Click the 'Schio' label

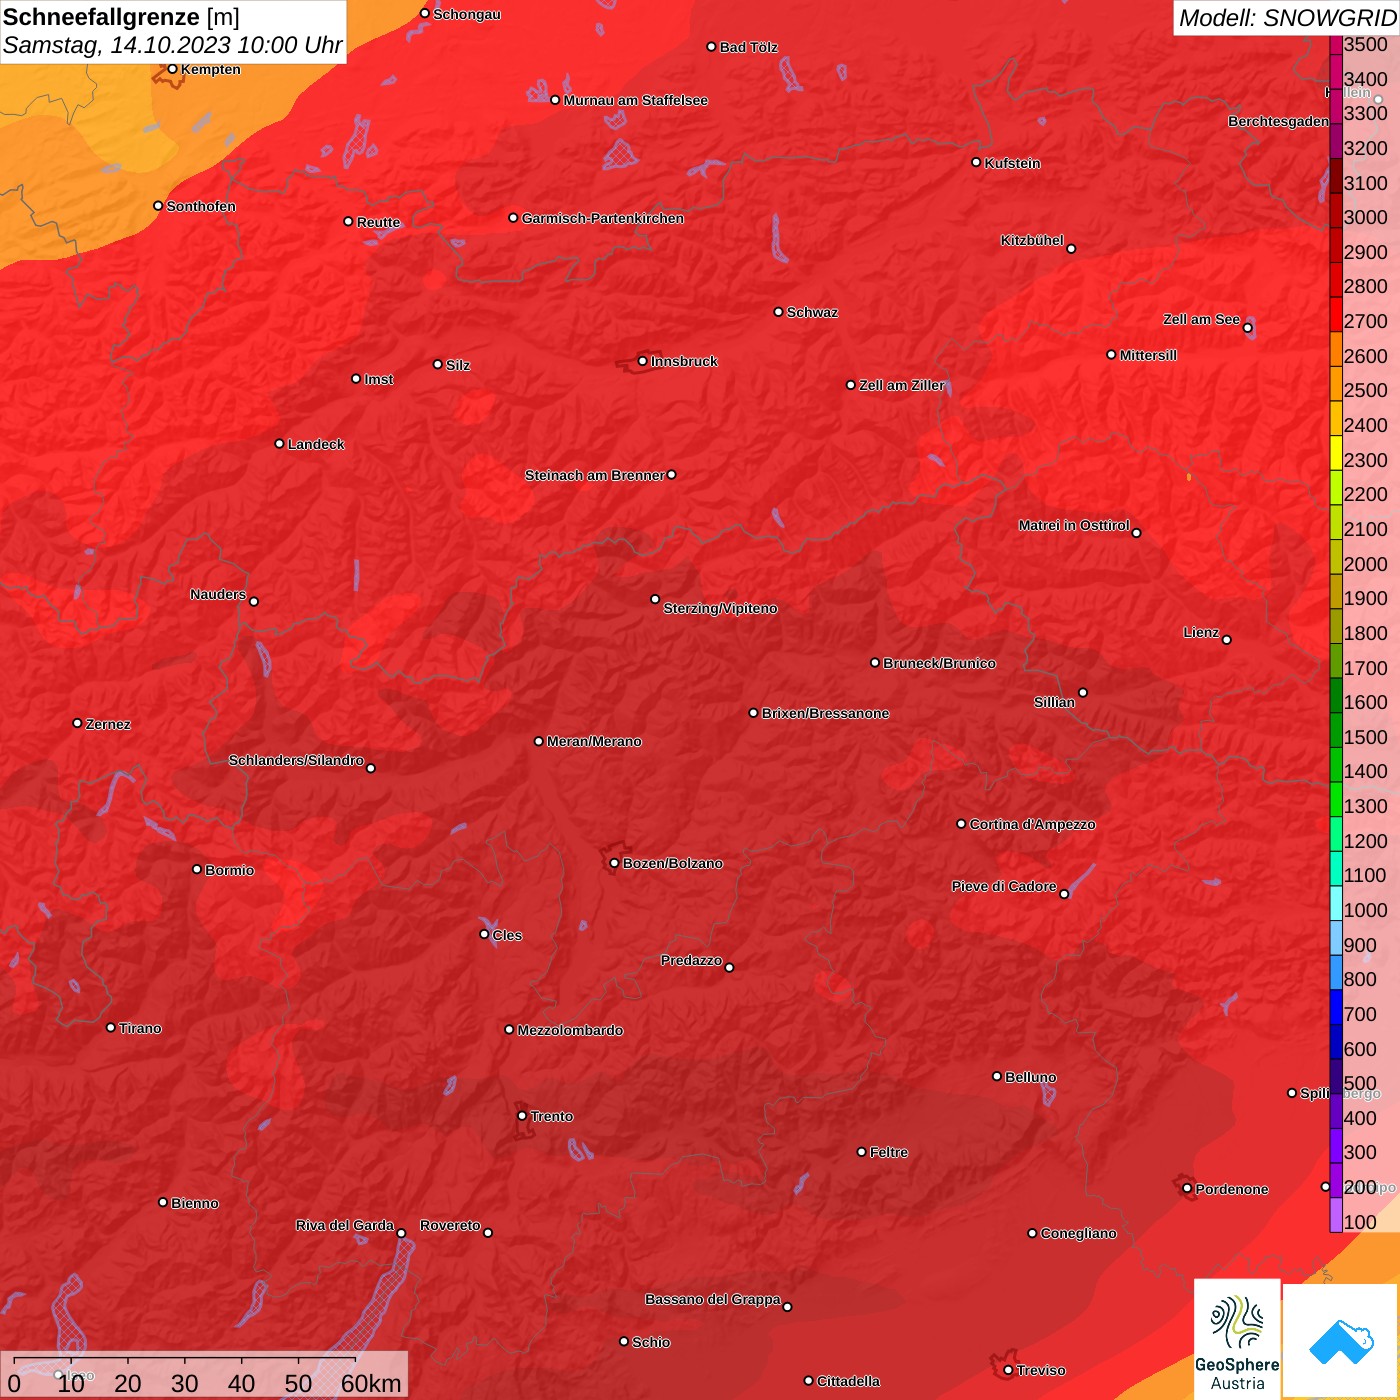point(651,1342)
